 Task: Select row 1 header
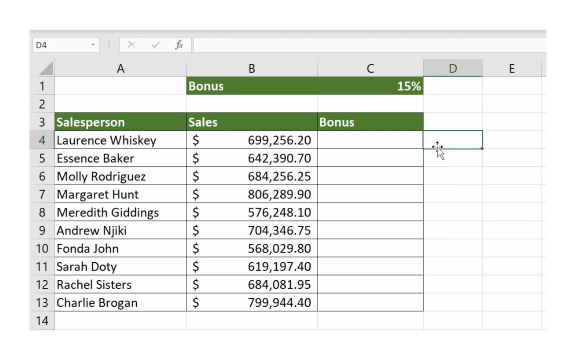tap(42, 86)
